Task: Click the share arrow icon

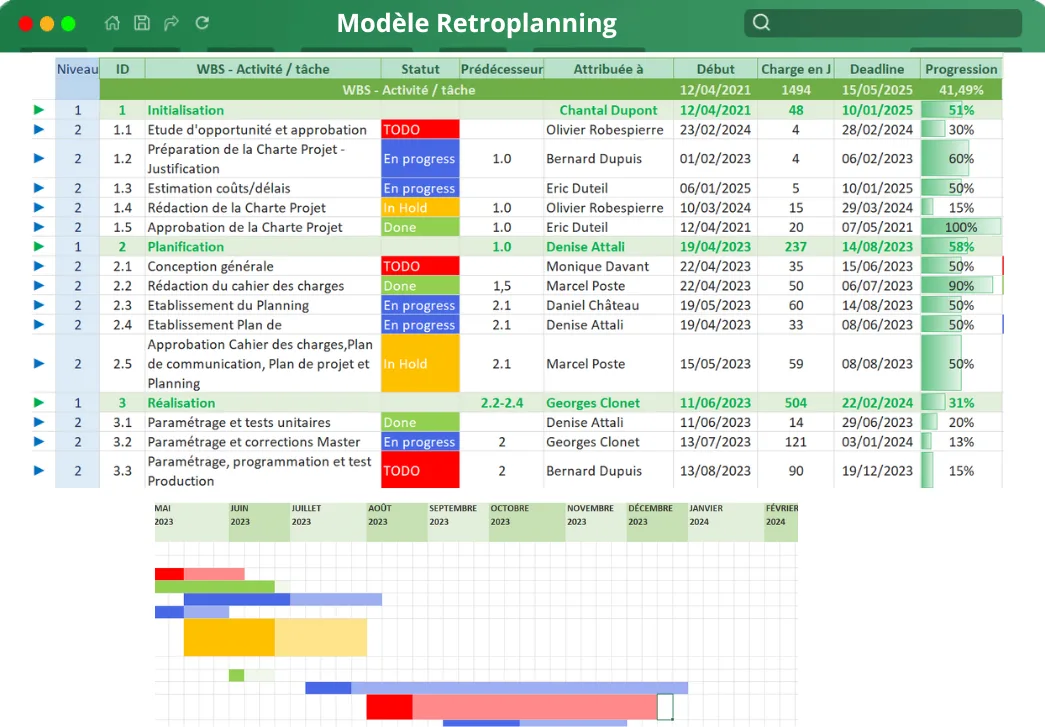Action: tap(171, 23)
